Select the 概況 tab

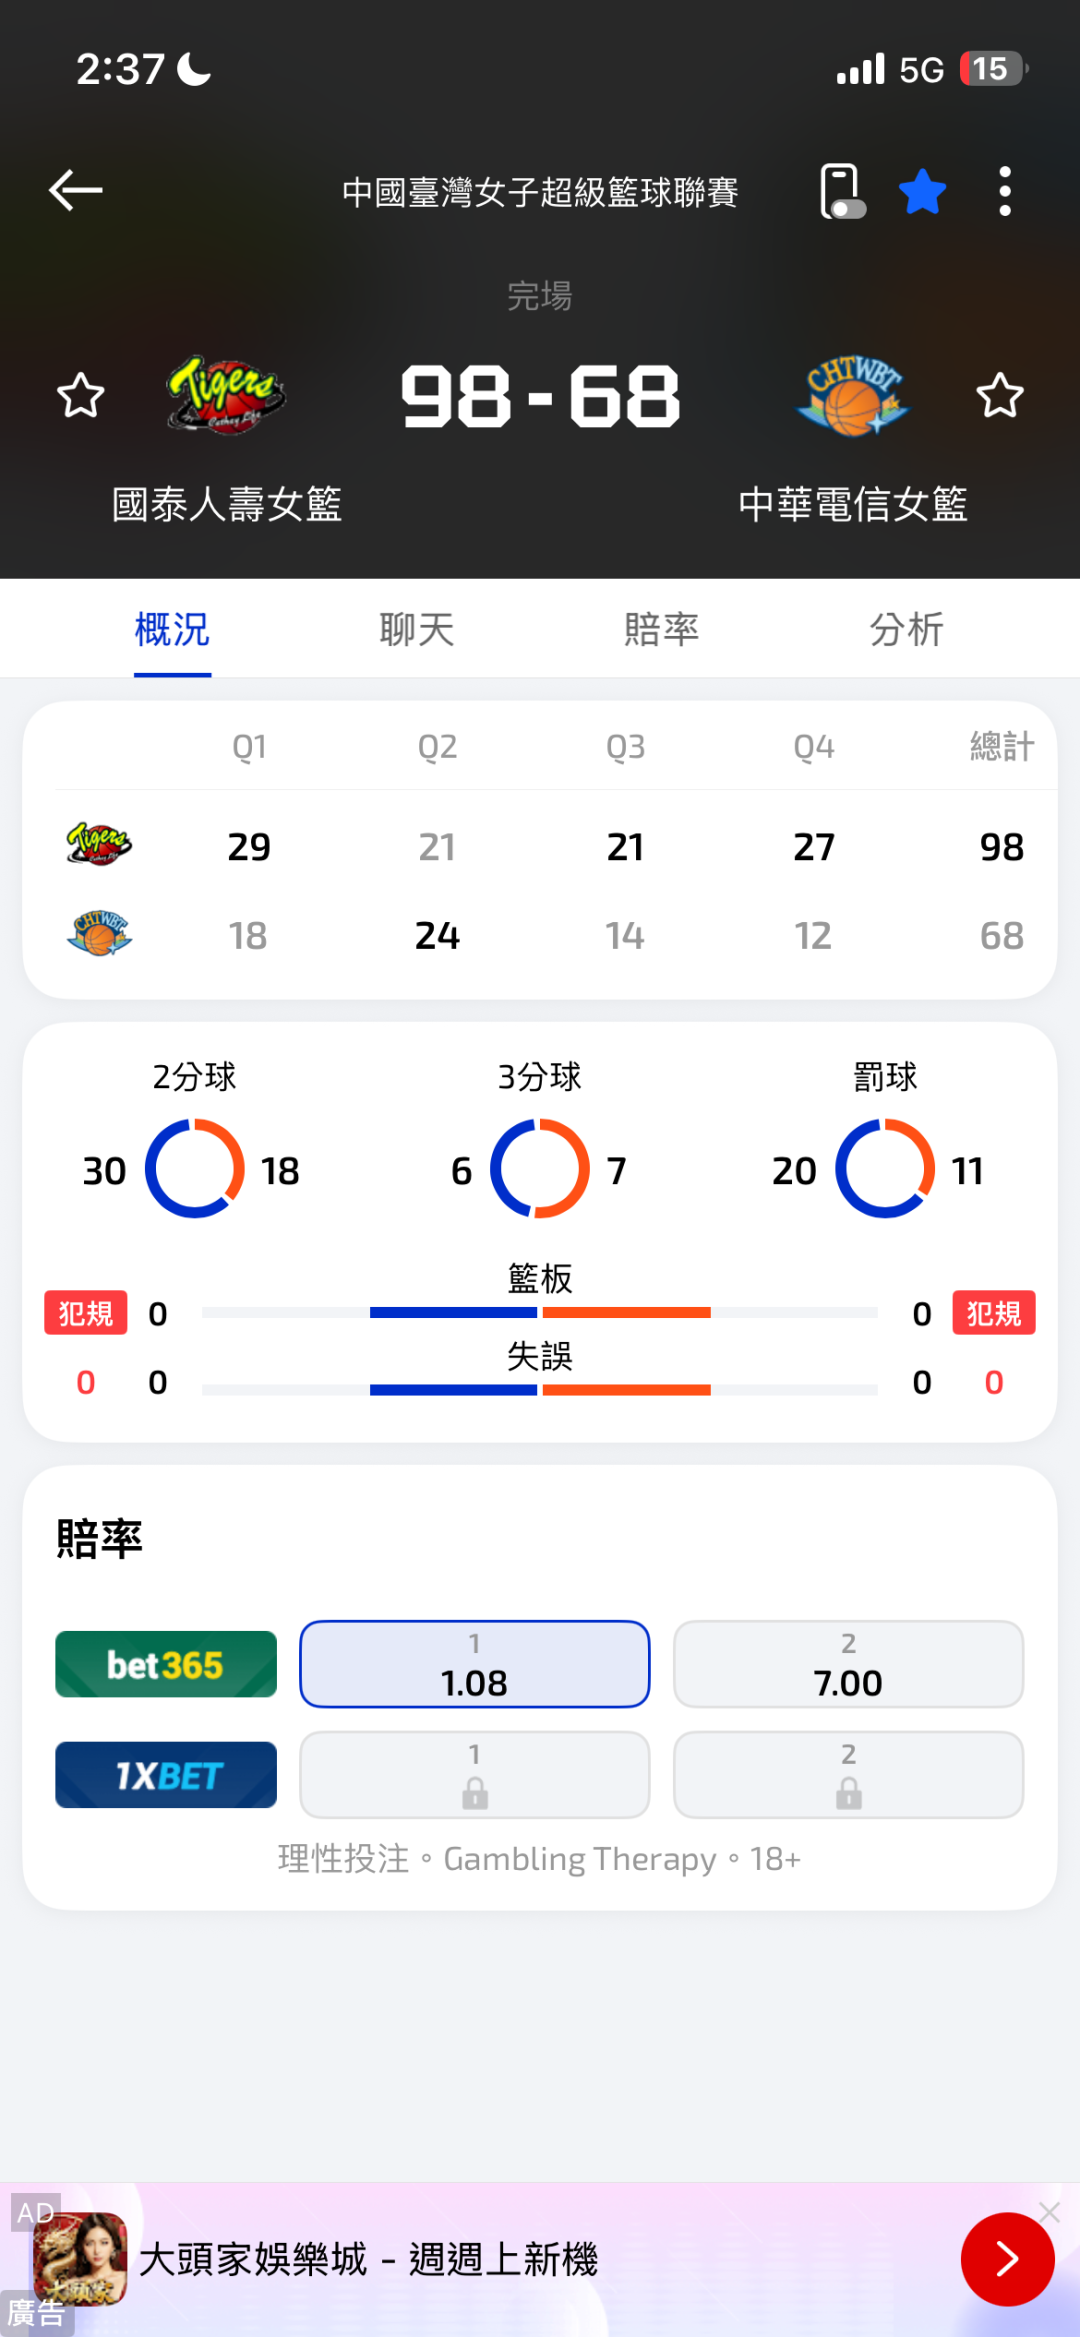(172, 630)
